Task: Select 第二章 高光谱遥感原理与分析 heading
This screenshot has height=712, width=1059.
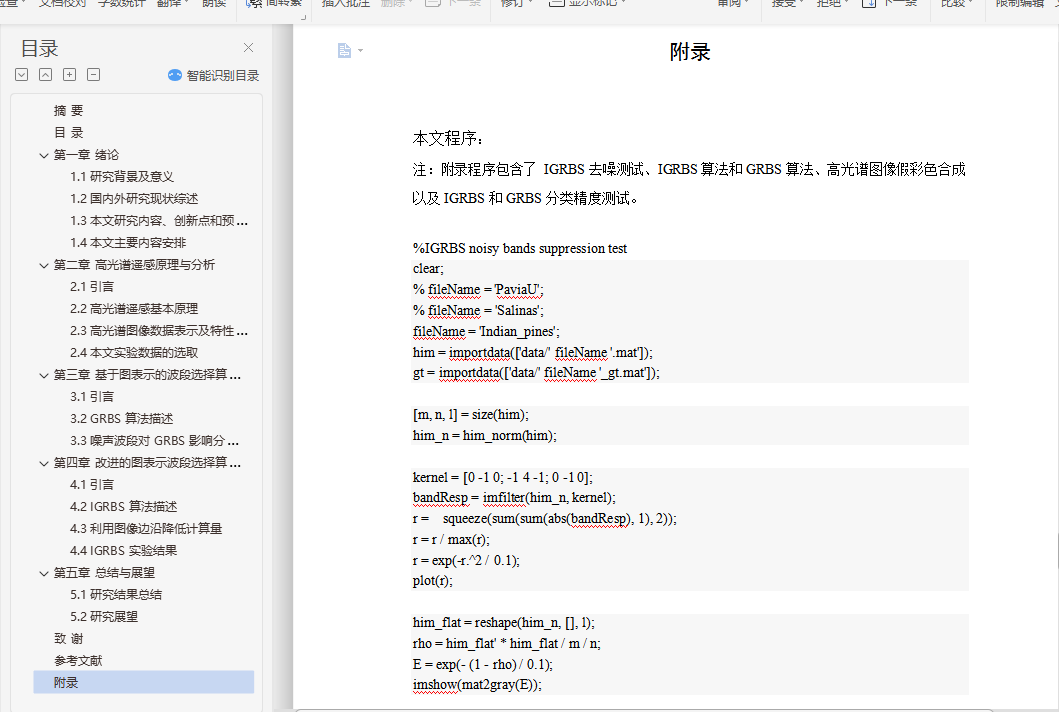Action: tap(134, 264)
